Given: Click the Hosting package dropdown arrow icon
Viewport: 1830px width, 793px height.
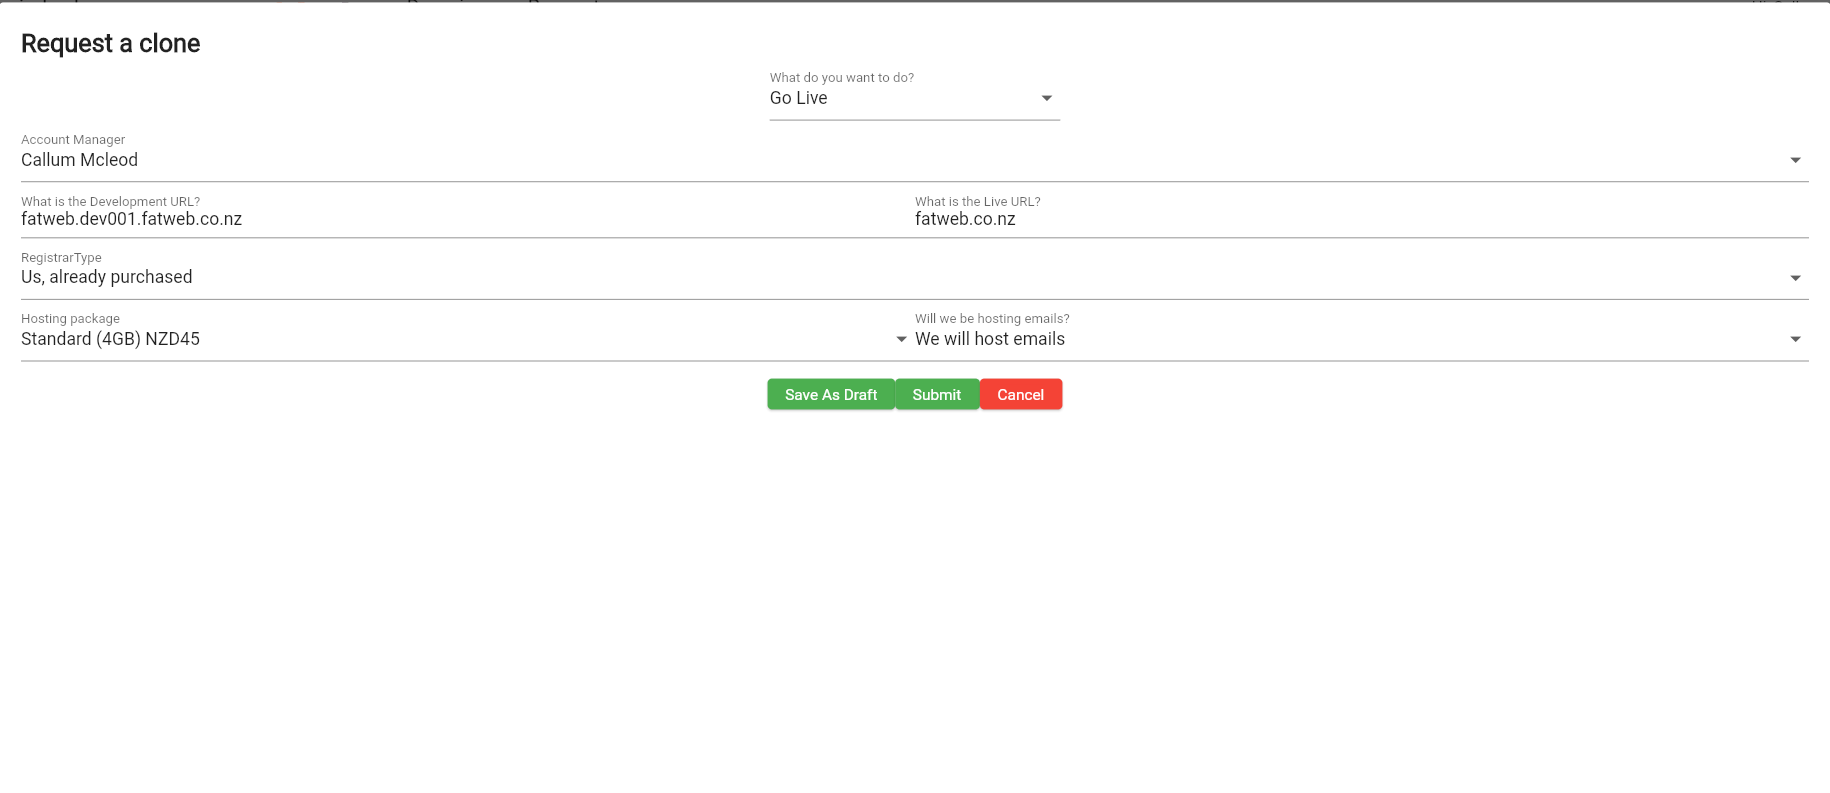Looking at the screenshot, I should pos(901,339).
